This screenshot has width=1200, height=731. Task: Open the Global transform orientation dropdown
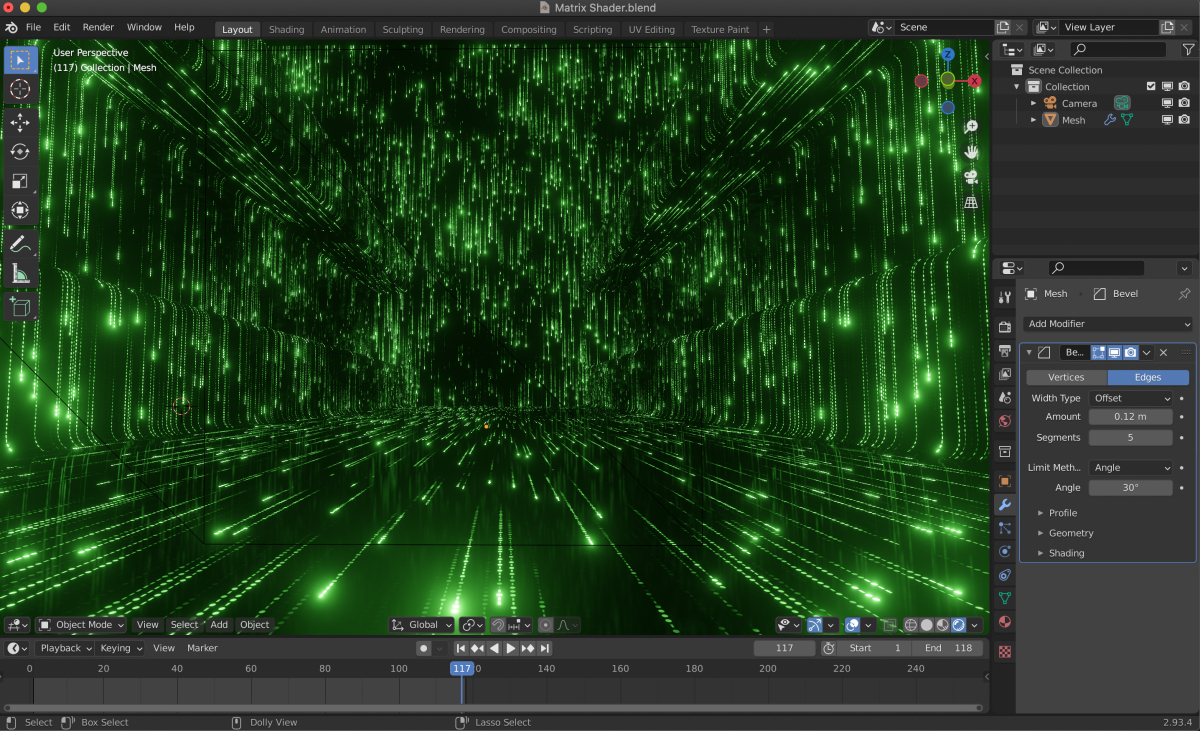420,625
